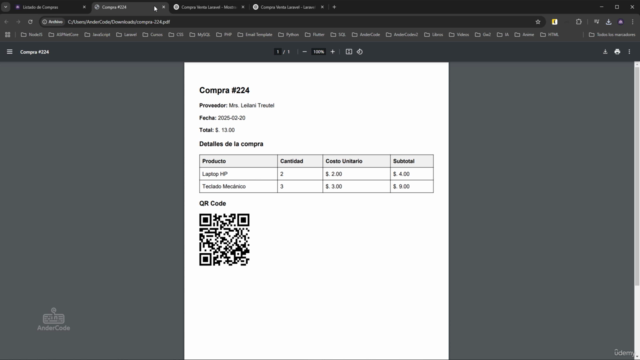Open the Python bookmark folder
The width and height of the screenshot is (640, 360).
(x=289, y=35)
